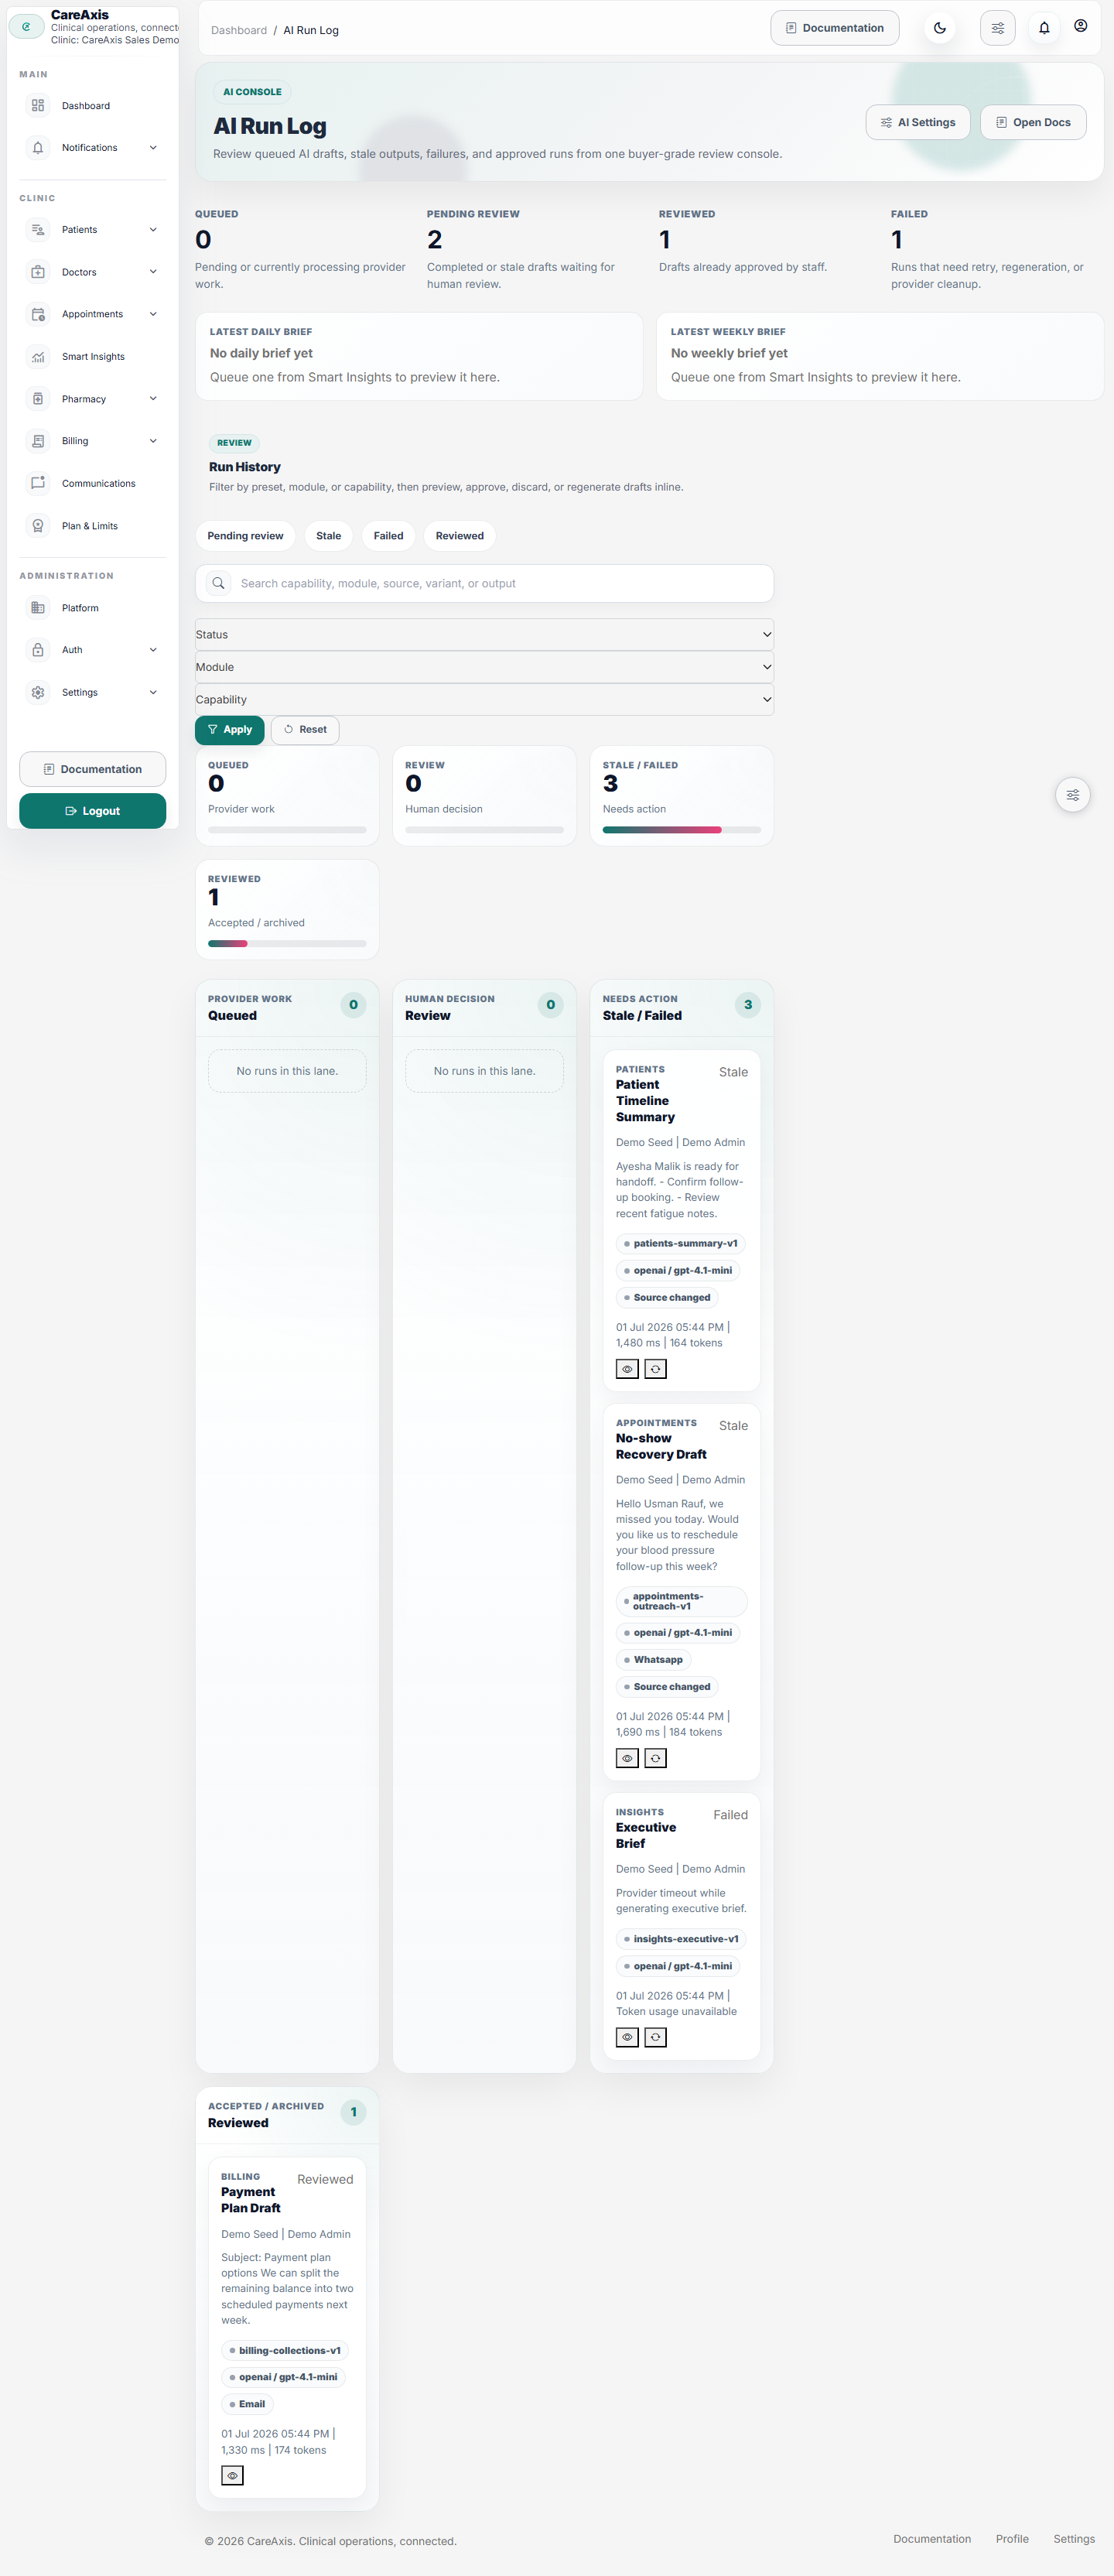Open the Appointments calendar icon
The image size is (1114, 2576).
point(38,314)
